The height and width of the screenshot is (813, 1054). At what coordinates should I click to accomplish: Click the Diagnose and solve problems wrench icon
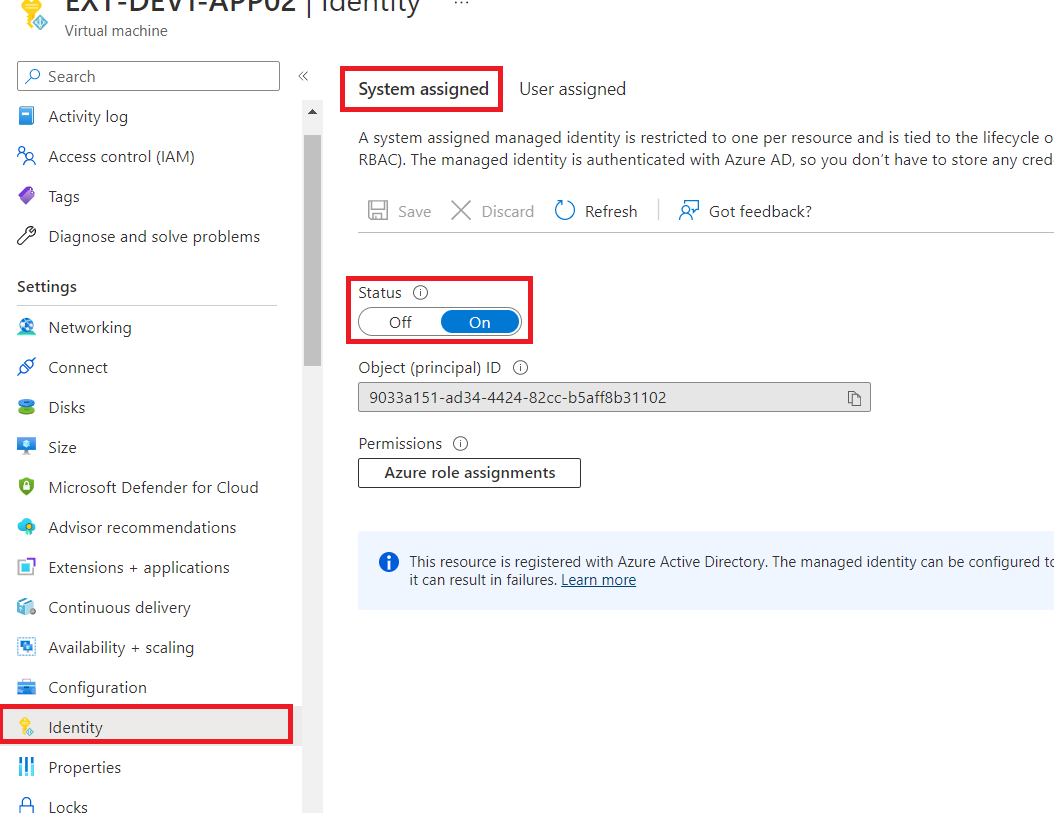tap(26, 236)
